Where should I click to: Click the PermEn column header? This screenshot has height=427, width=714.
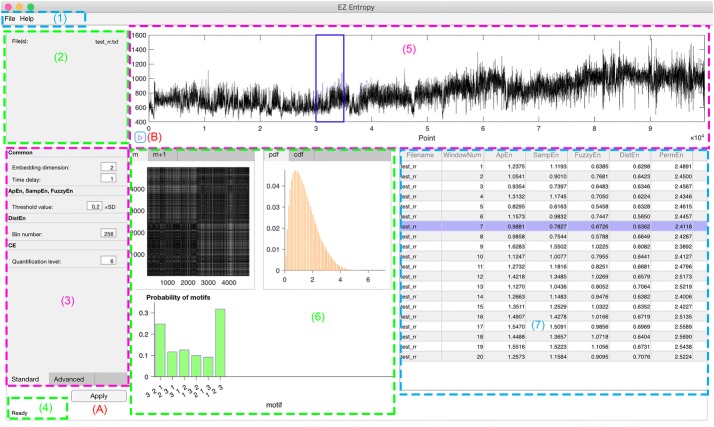click(671, 155)
